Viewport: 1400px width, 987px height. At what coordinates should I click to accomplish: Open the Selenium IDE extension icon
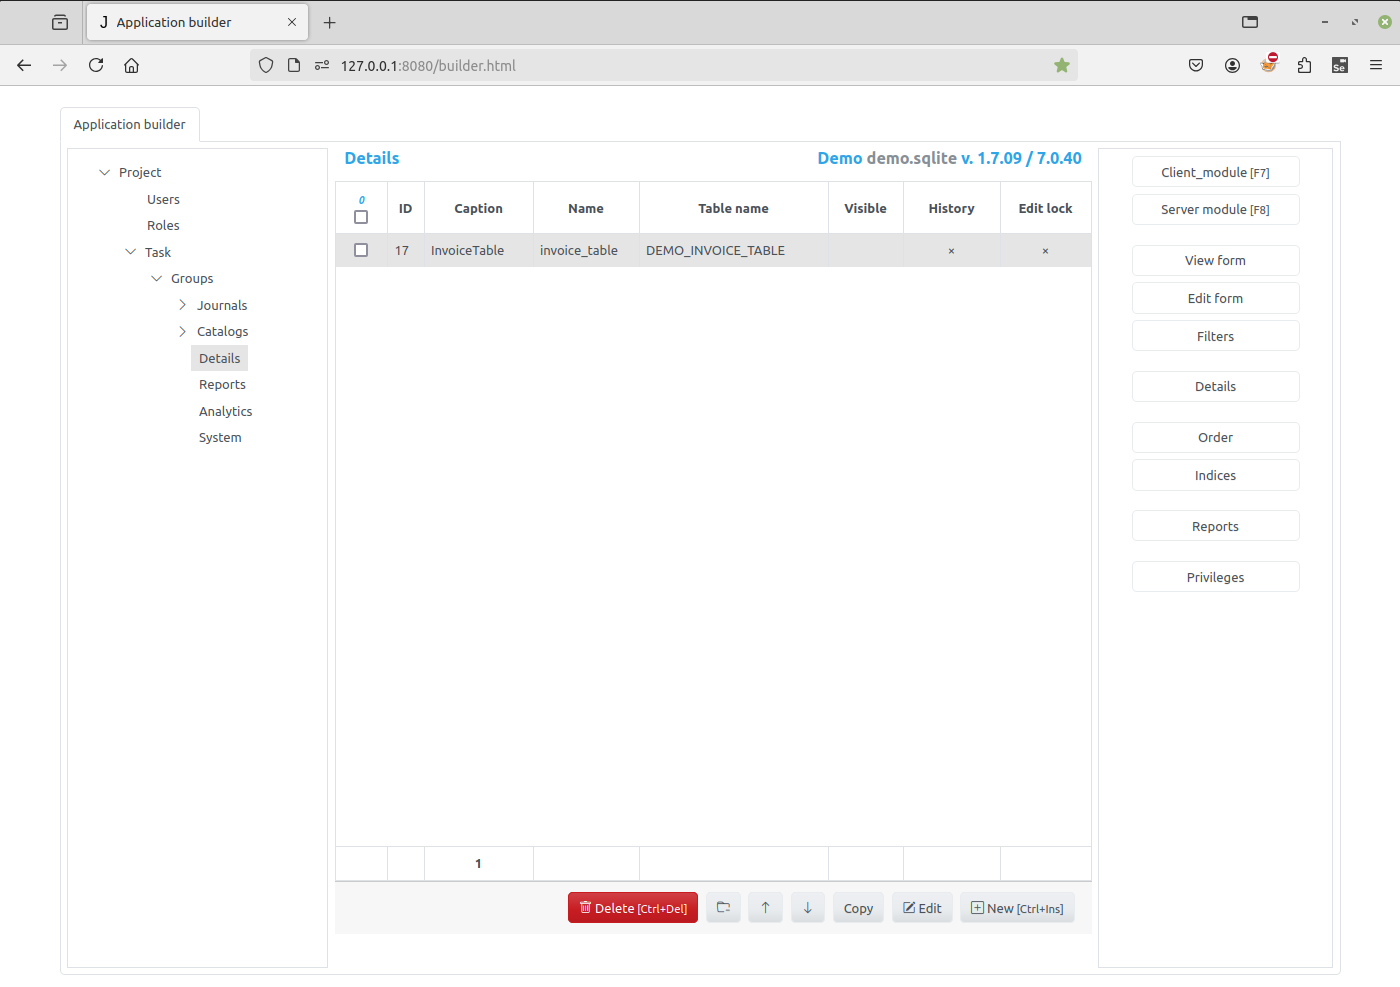pyautogui.click(x=1340, y=65)
